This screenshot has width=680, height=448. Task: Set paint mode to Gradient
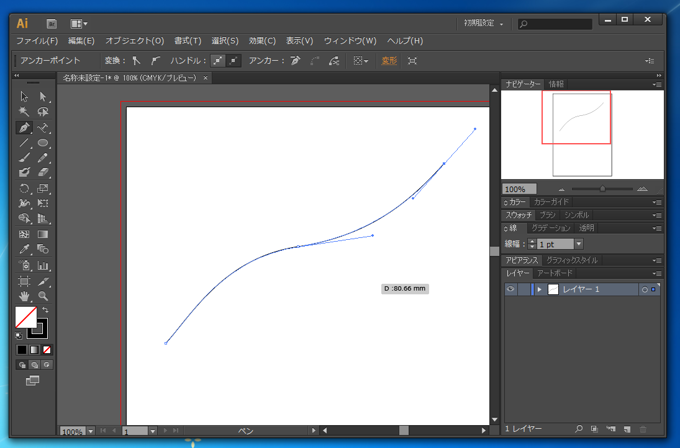tap(34, 350)
